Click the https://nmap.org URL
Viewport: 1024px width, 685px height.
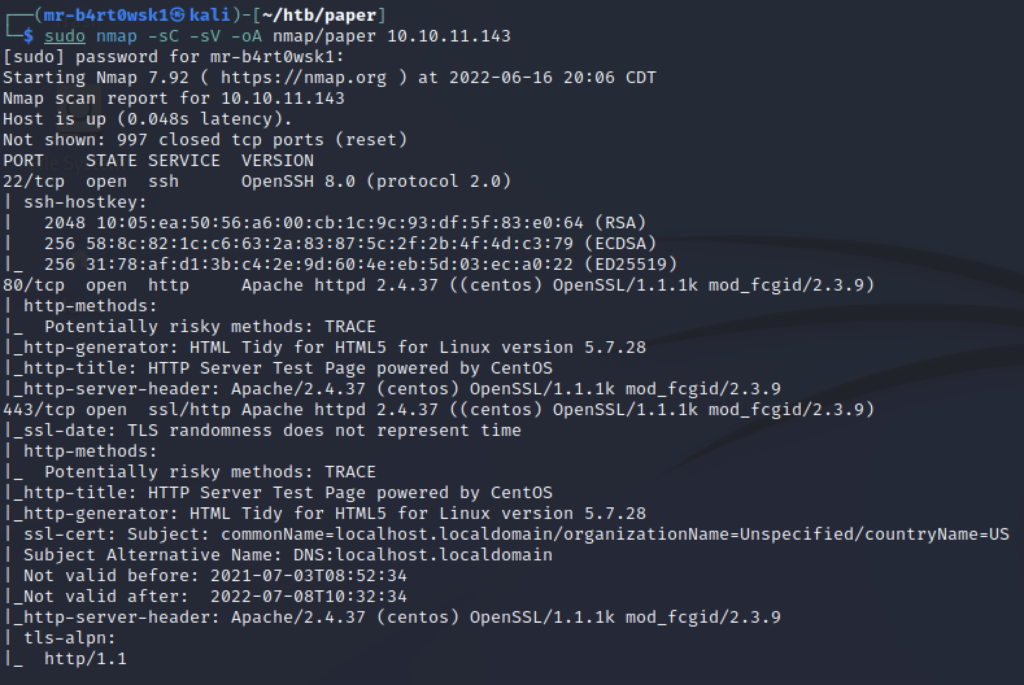coord(304,78)
